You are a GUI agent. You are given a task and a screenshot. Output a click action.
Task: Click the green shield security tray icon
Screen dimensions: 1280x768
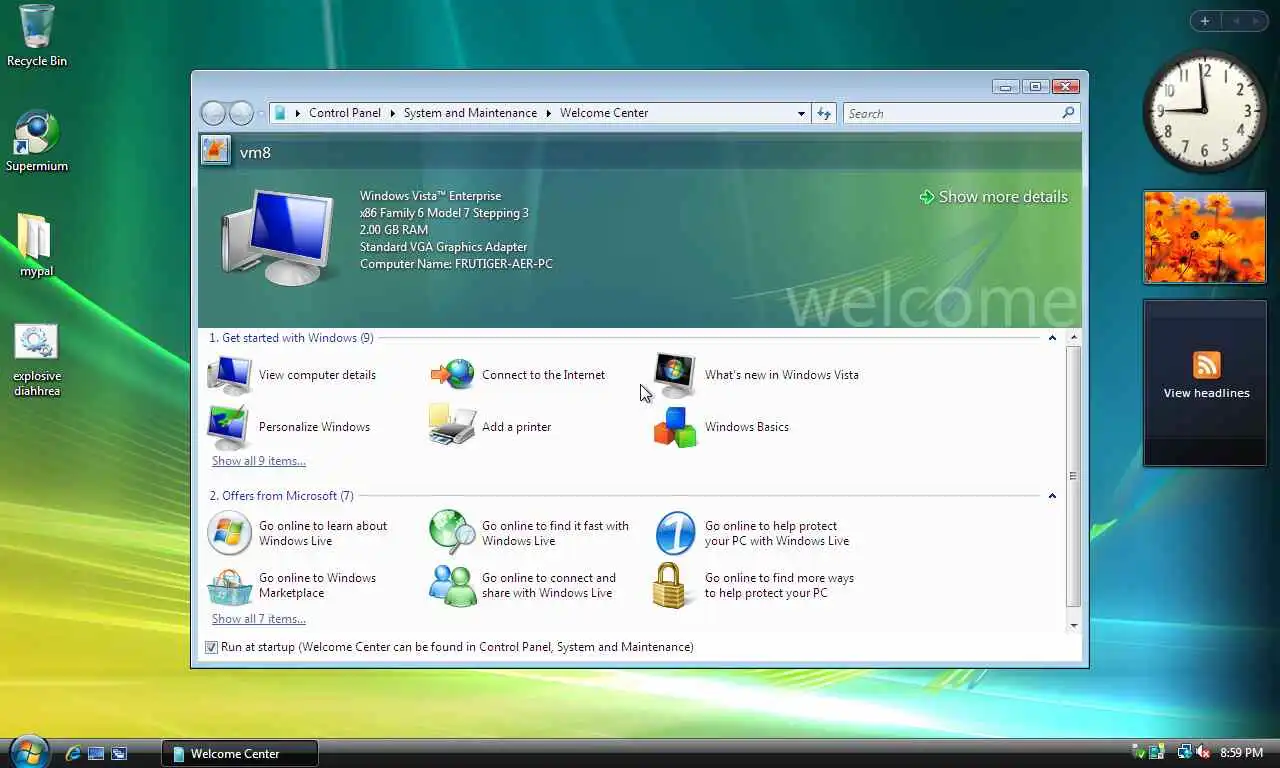(1139, 752)
